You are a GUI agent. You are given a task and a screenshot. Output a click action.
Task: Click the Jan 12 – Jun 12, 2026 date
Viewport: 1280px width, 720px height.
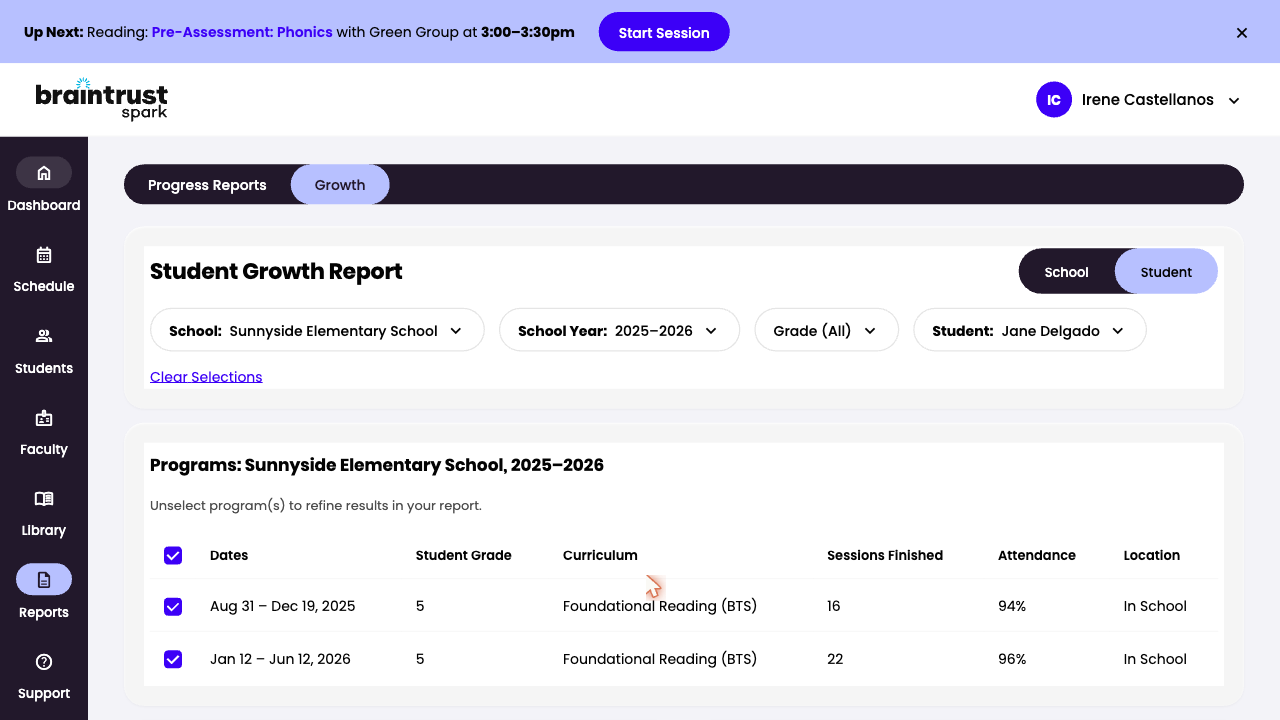click(x=280, y=659)
